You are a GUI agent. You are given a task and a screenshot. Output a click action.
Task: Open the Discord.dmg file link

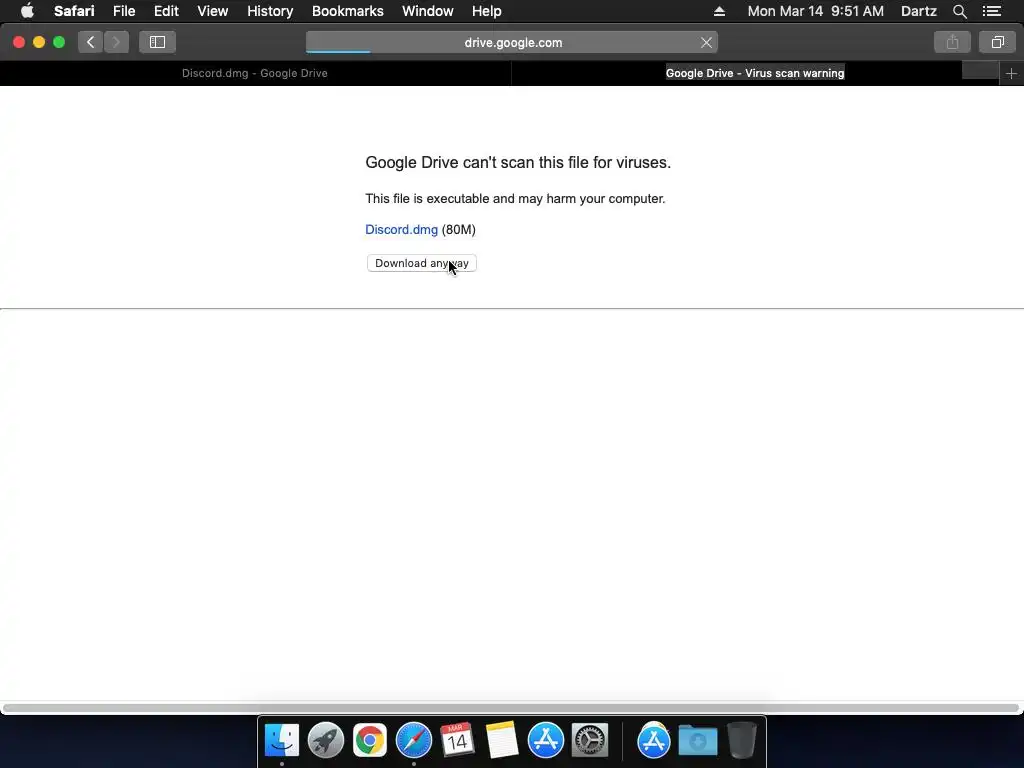coord(401,230)
